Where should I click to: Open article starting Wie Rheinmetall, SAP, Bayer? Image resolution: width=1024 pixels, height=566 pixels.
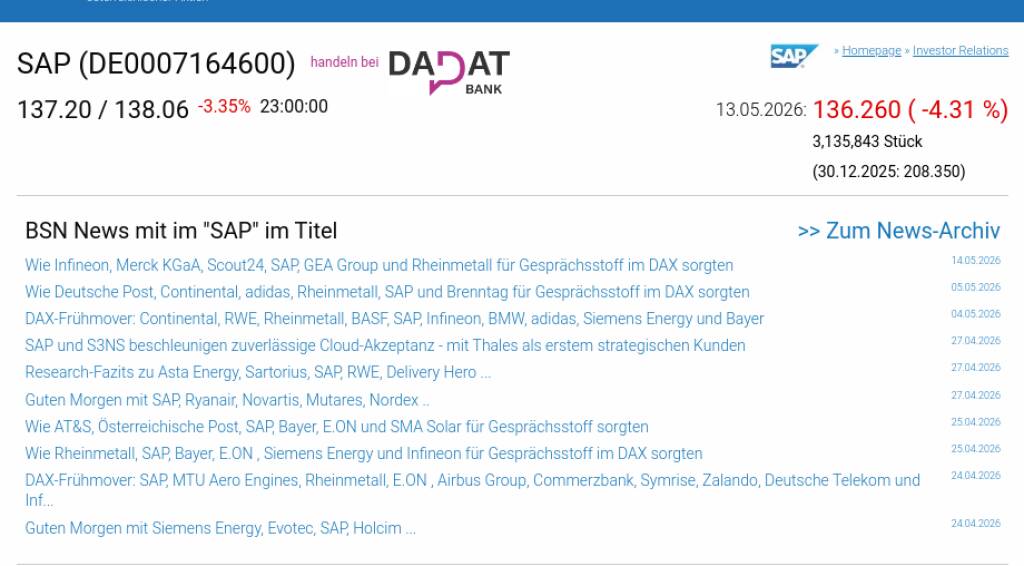tap(364, 453)
